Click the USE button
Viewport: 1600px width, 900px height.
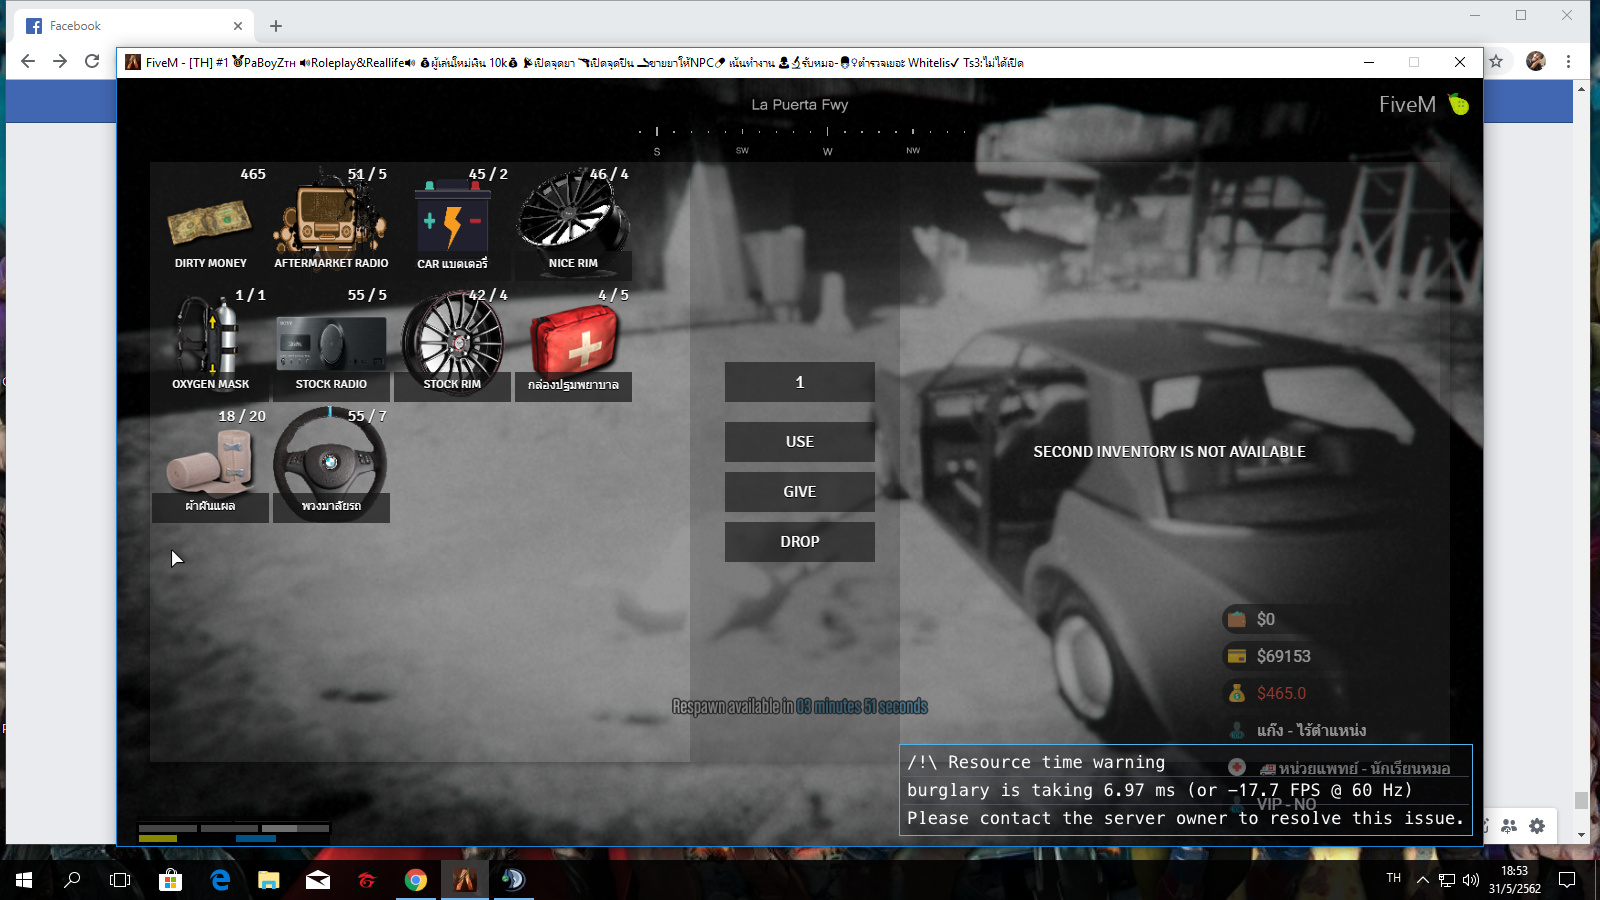pyautogui.click(x=799, y=441)
